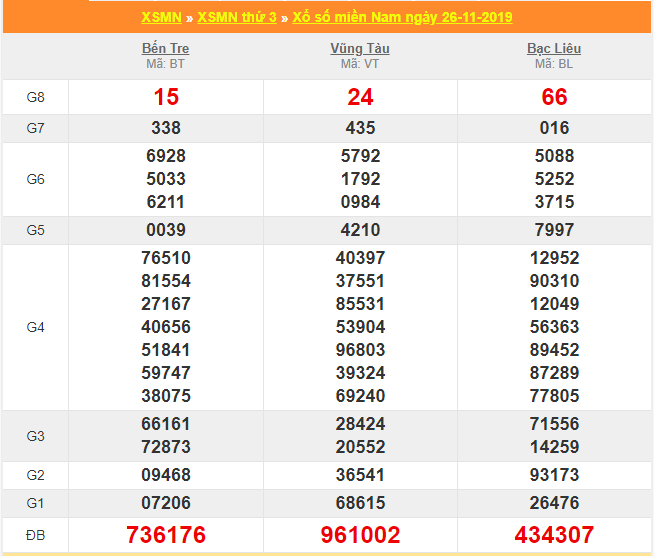655x556 pixels.
Task: Select Bến Tre special prize 736176
Action: pyautogui.click(x=165, y=535)
